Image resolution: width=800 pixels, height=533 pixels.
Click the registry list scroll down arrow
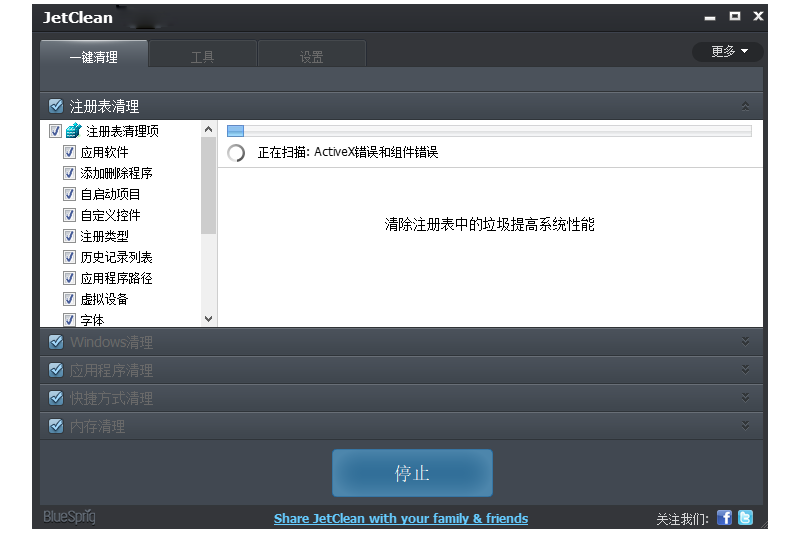click(x=208, y=319)
